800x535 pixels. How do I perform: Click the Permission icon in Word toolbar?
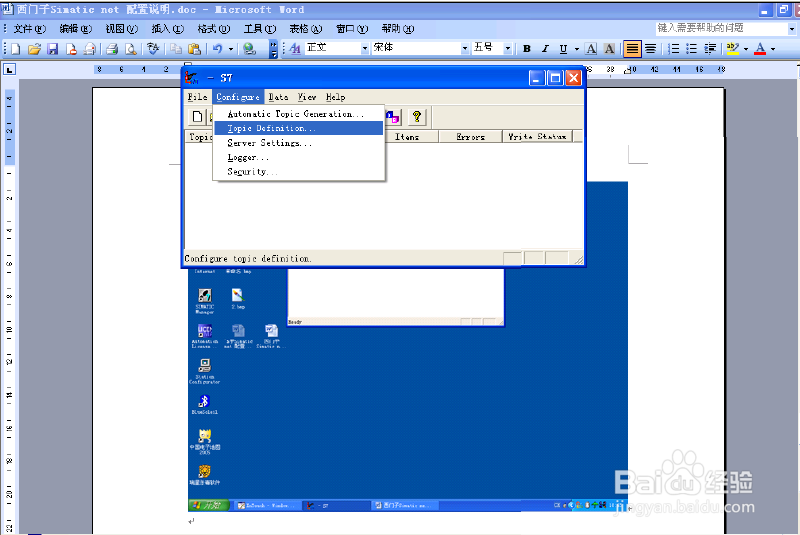71,49
